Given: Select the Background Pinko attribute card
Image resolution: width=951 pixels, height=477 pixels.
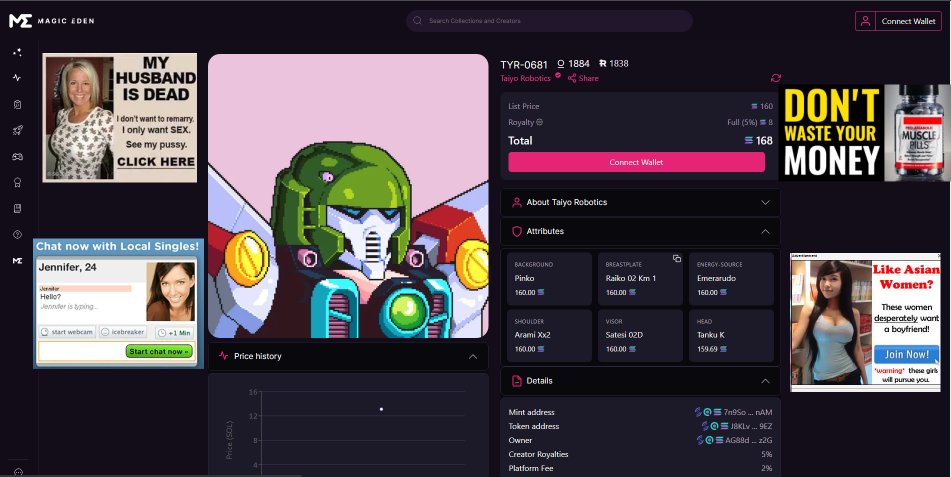Looking at the screenshot, I should (x=549, y=279).
